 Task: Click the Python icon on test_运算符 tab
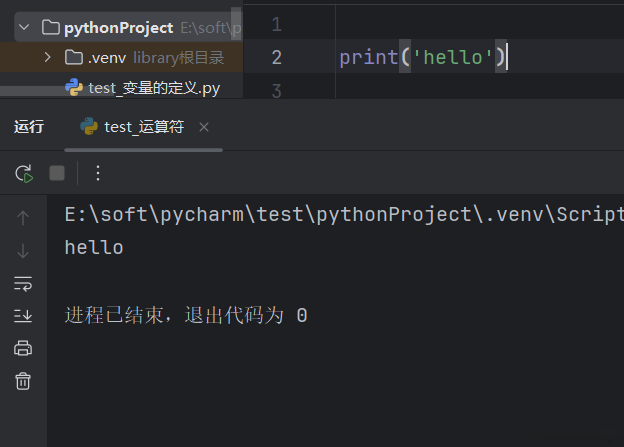tap(89, 127)
